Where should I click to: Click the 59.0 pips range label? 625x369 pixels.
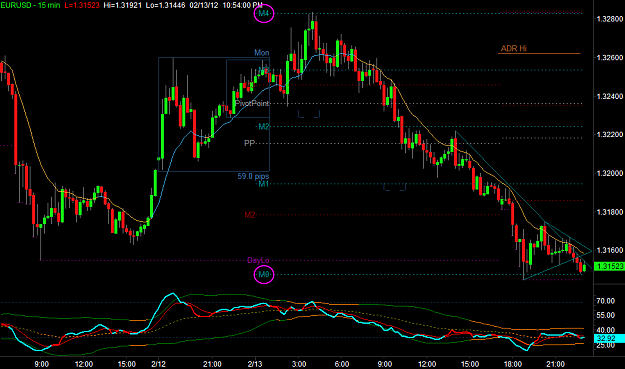[254, 176]
